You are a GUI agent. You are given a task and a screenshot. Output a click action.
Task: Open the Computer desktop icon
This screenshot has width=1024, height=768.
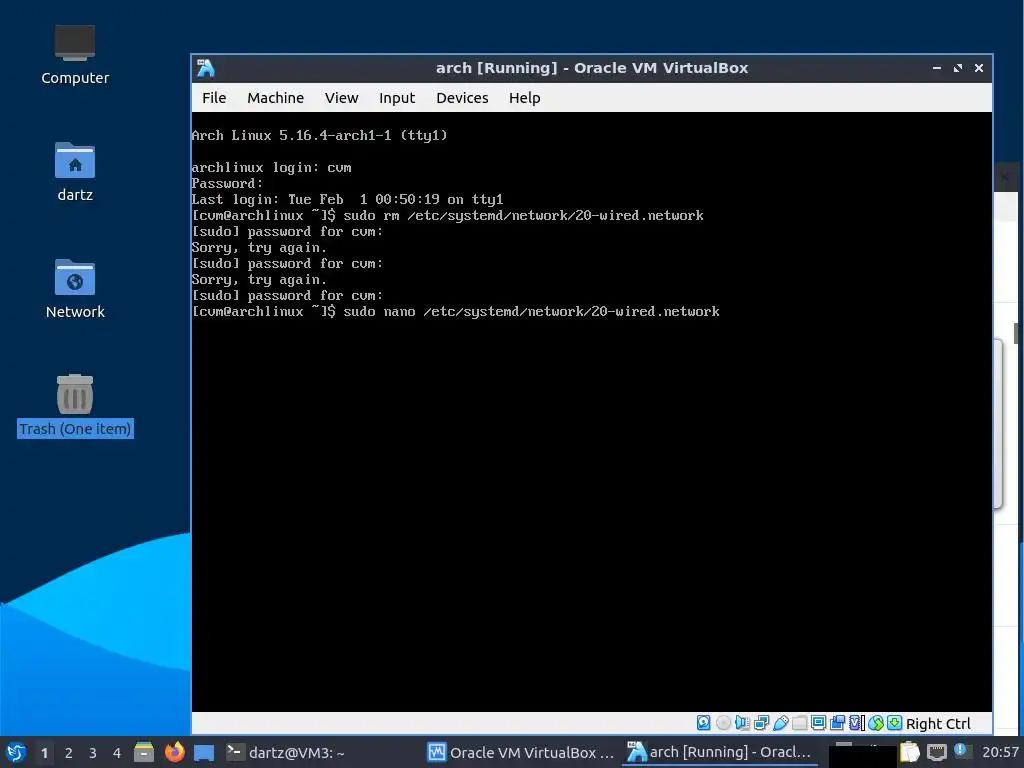click(x=74, y=55)
